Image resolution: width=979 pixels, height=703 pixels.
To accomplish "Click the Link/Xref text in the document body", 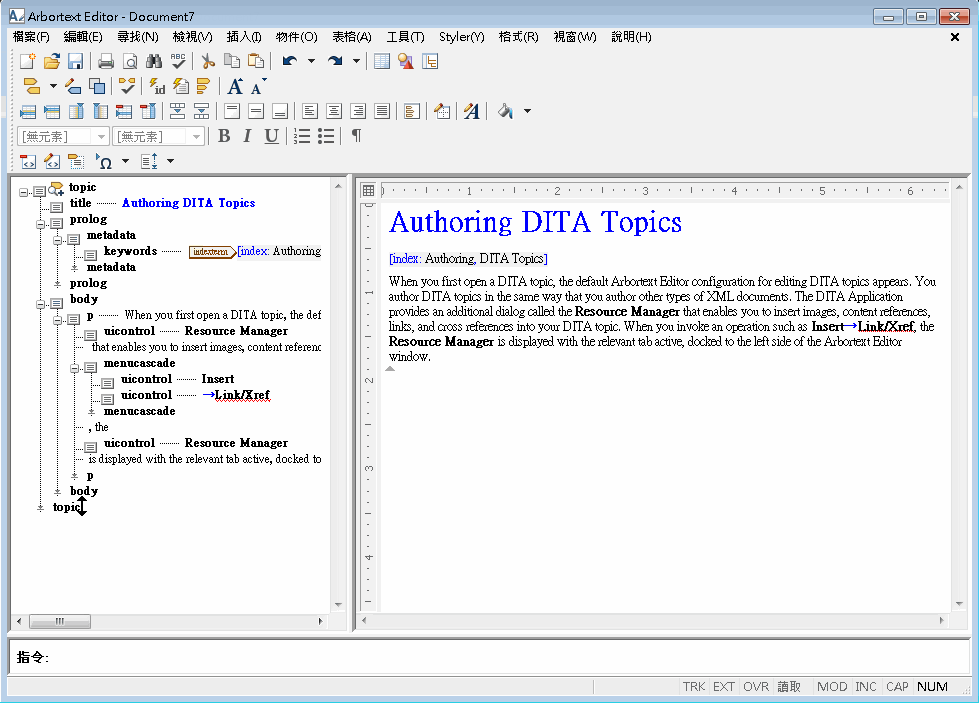I will [x=885, y=327].
